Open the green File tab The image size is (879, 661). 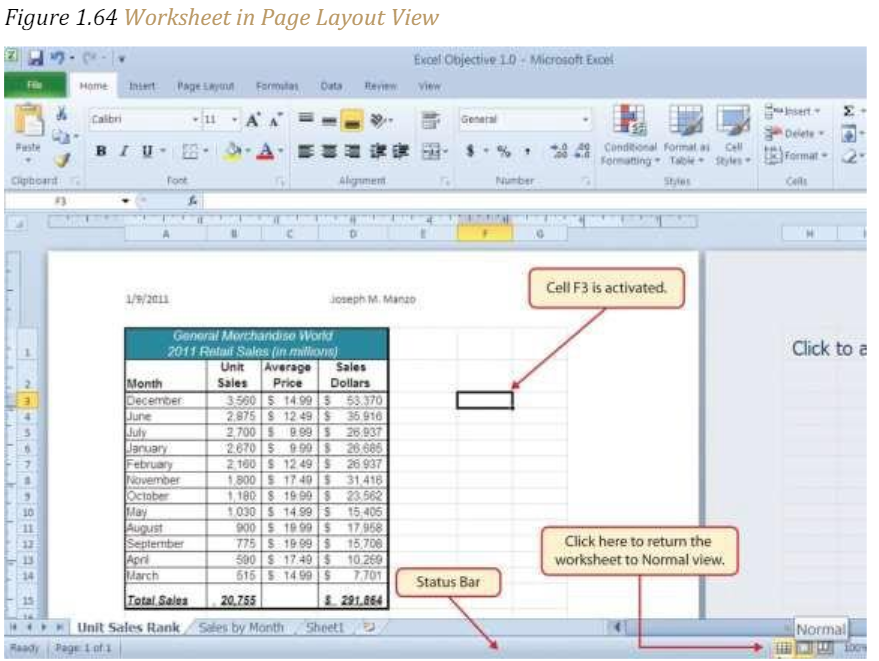(35, 85)
